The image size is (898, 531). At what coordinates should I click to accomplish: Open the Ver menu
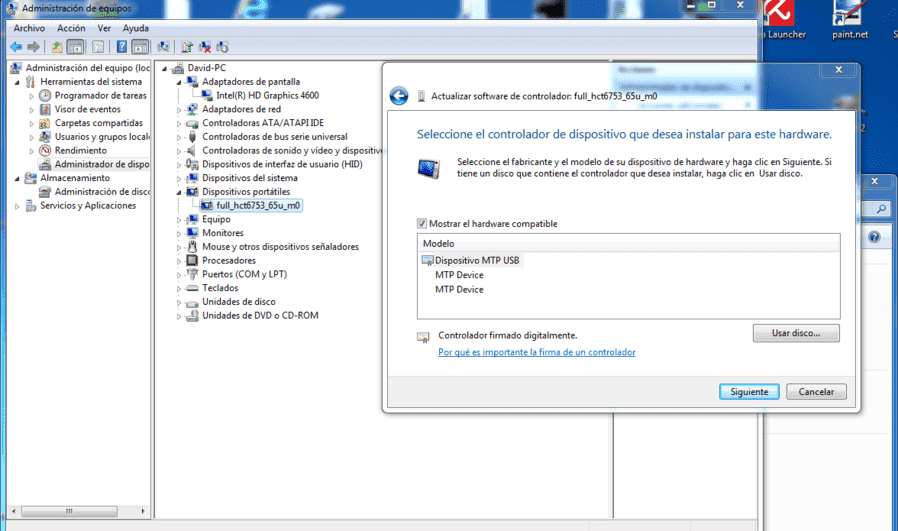(104, 28)
